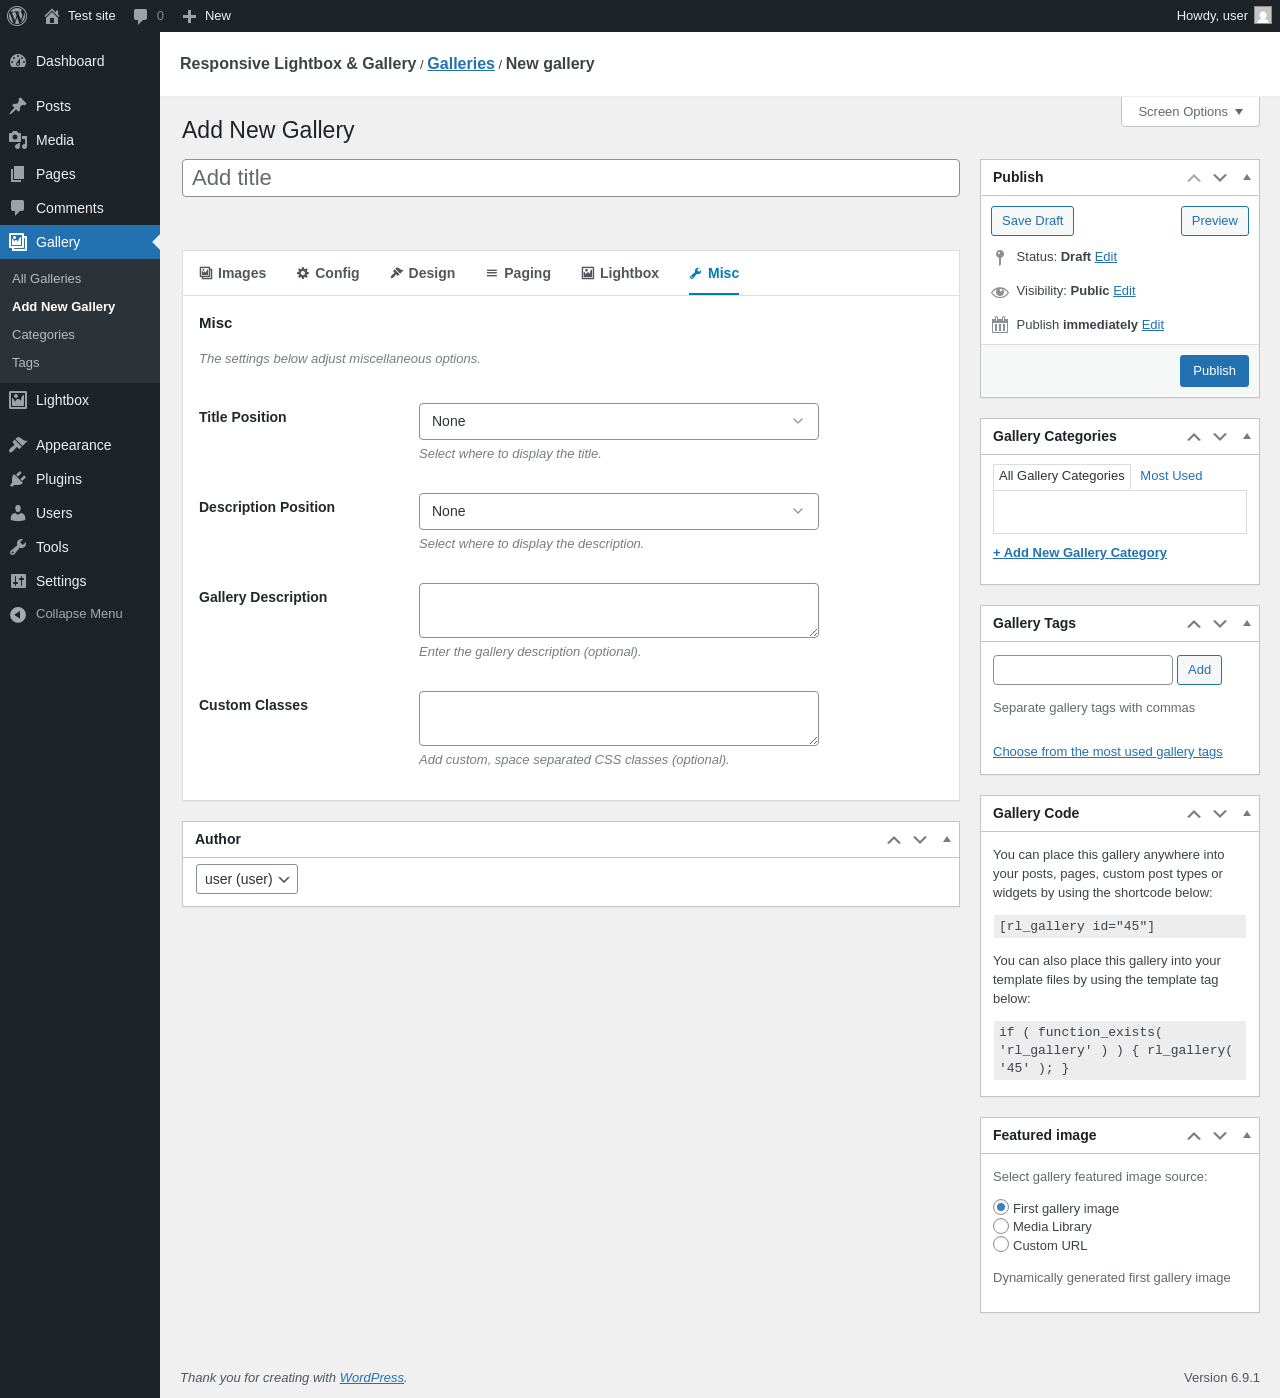Click the Media icon in sidebar
This screenshot has height=1398, width=1280.
[x=18, y=140]
